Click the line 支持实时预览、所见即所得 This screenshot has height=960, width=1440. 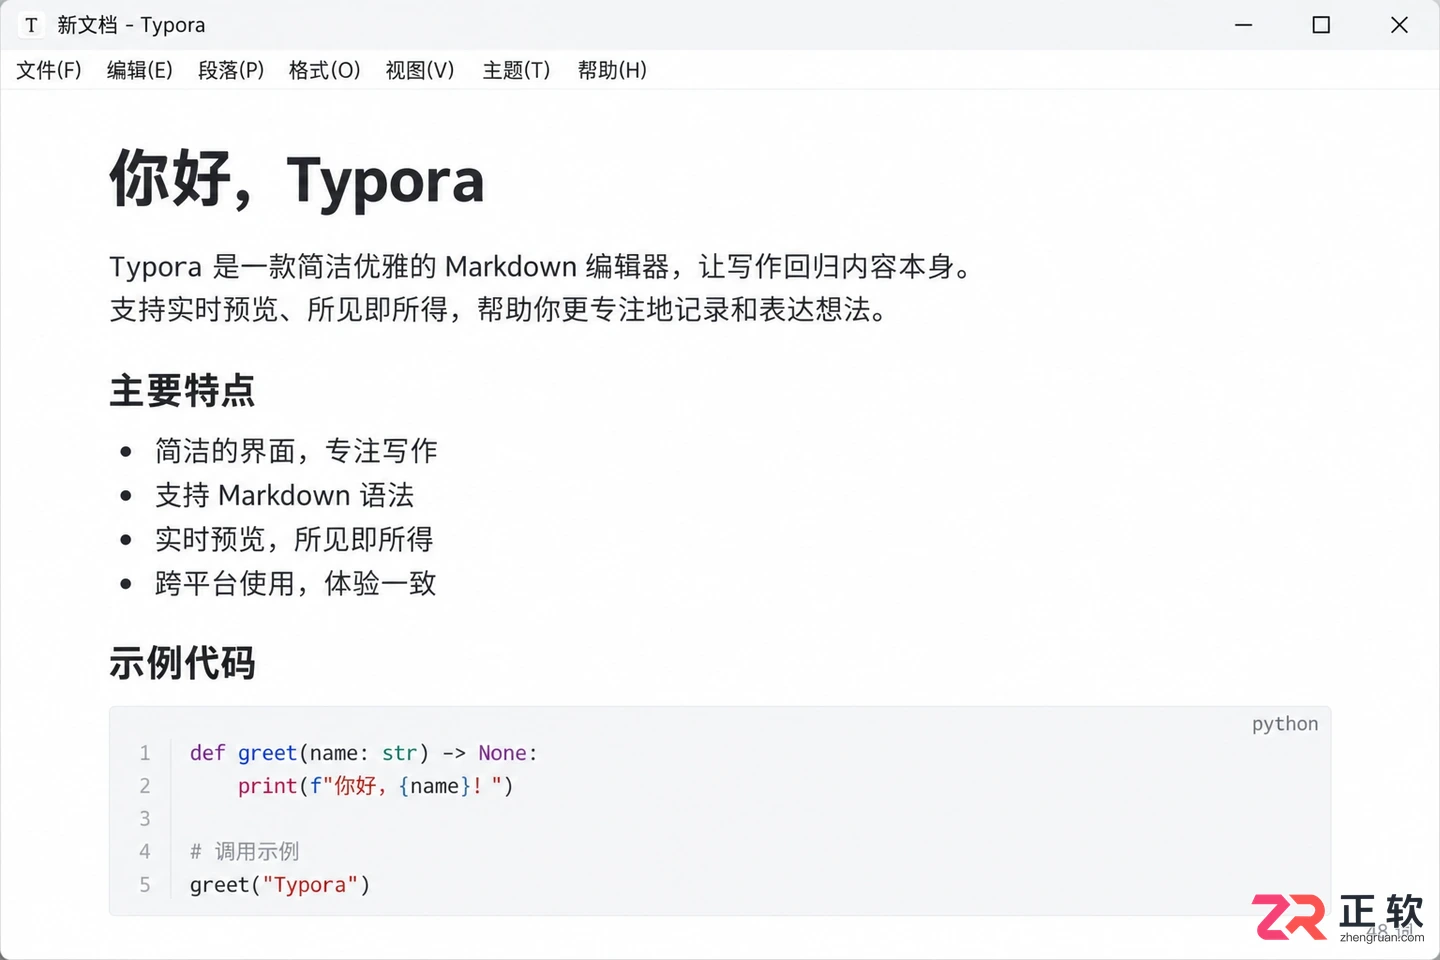click(498, 310)
